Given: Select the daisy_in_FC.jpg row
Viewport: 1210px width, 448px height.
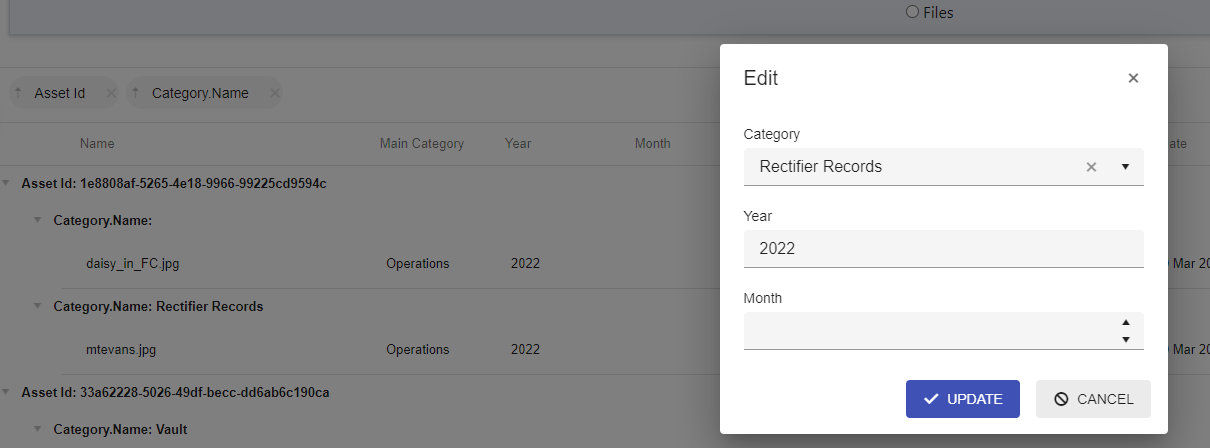Looking at the screenshot, I should pos(133,264).
